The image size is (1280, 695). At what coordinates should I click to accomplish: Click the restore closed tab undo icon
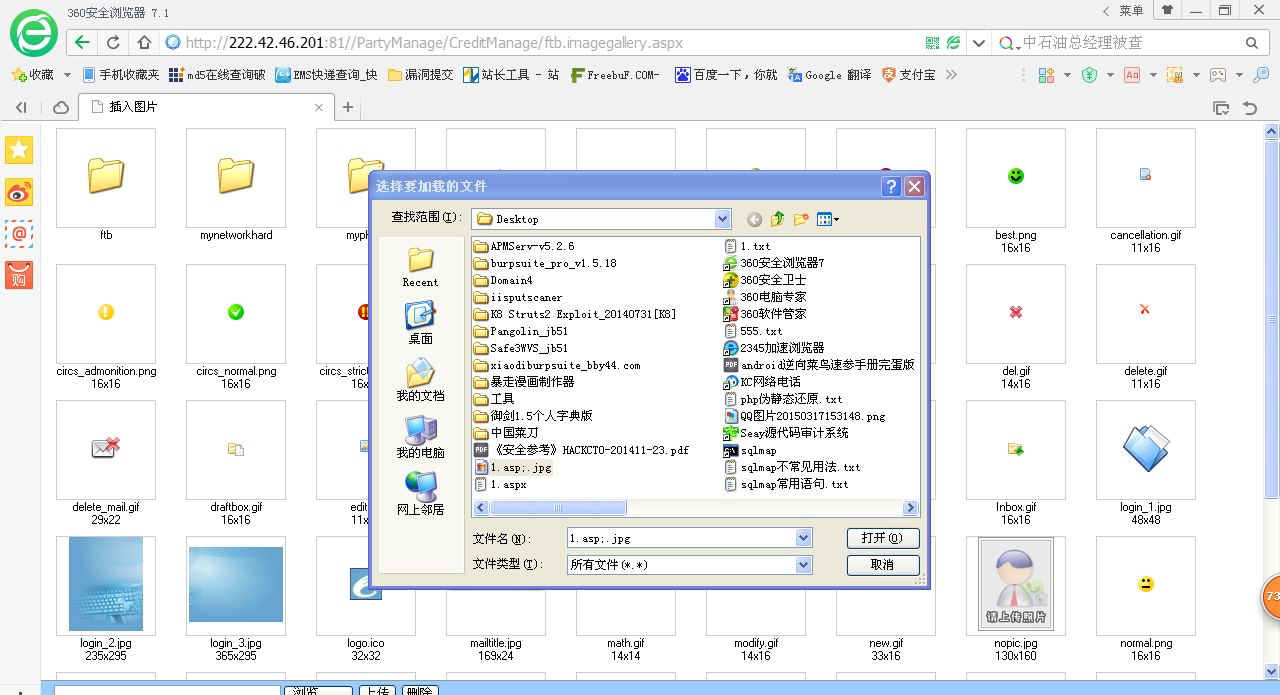coord(1250,107)
